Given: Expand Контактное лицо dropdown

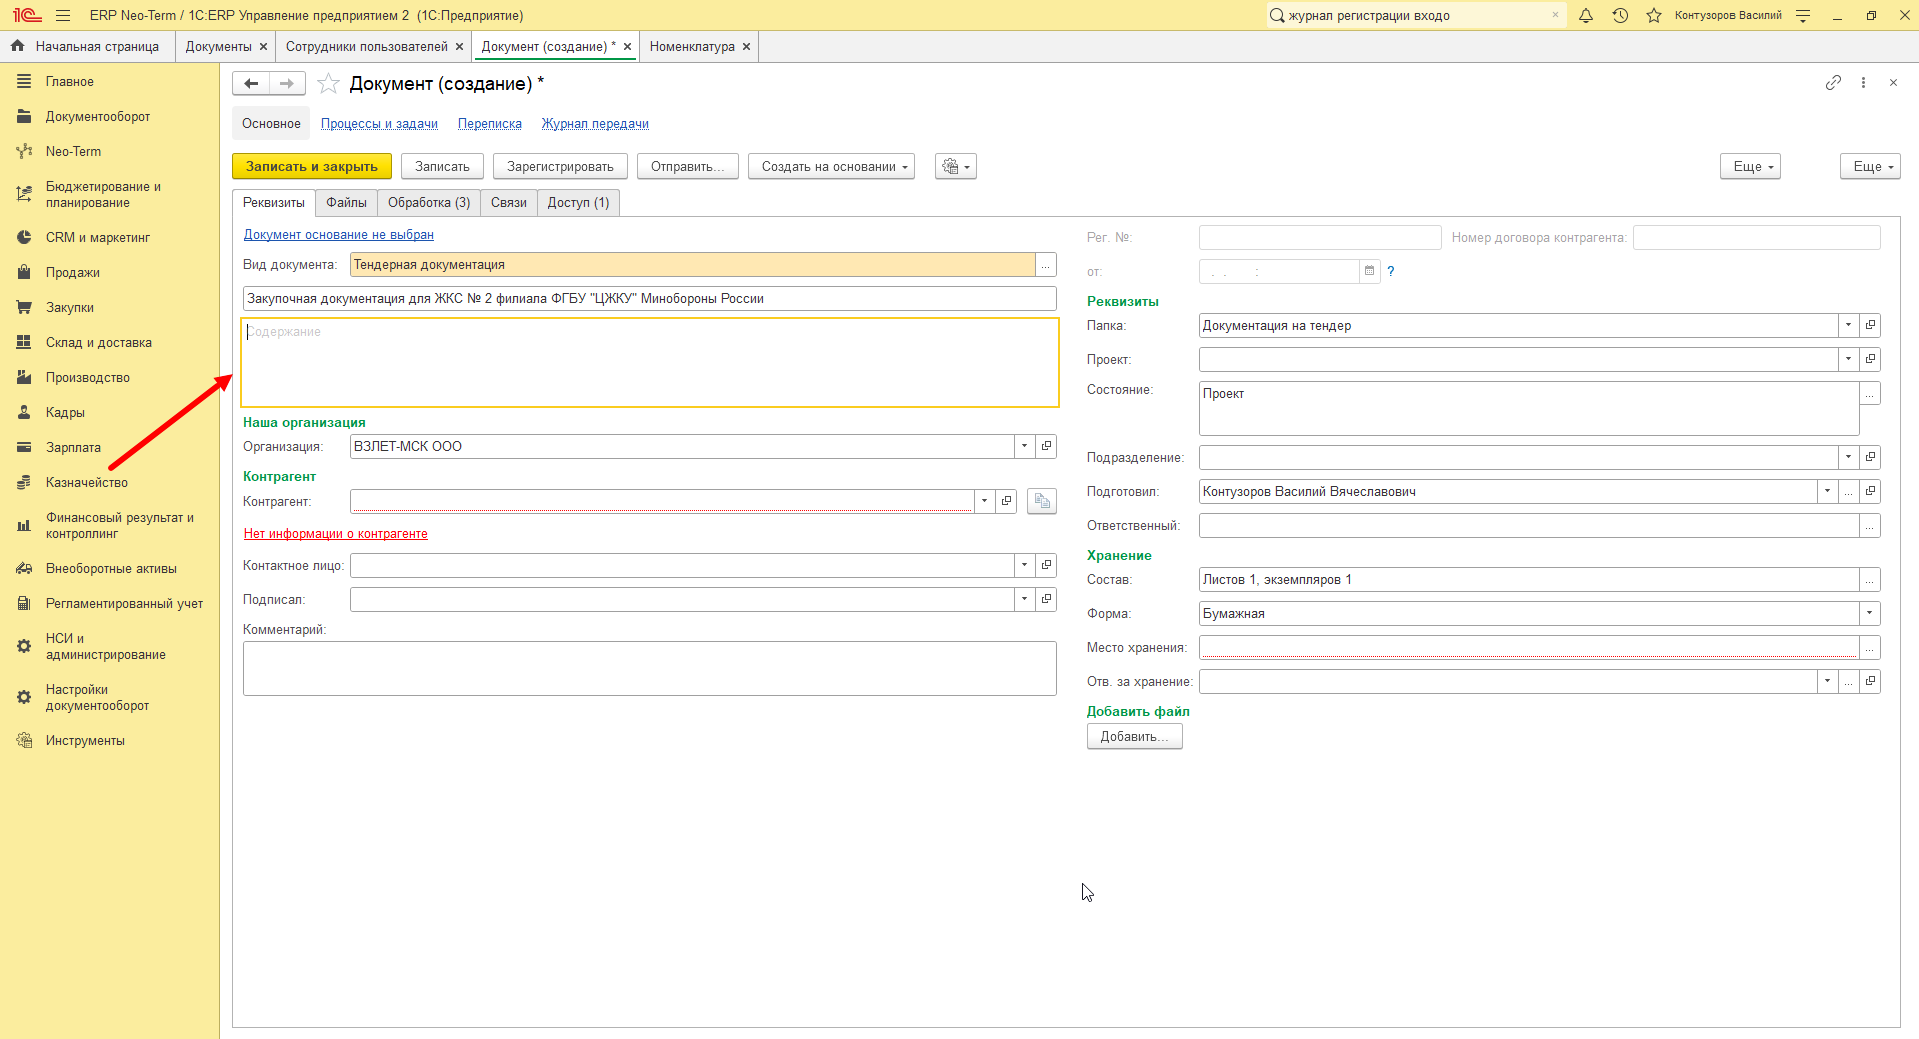Looking at the screenshot, I should pyautogui.click(x=1024, y=565).
